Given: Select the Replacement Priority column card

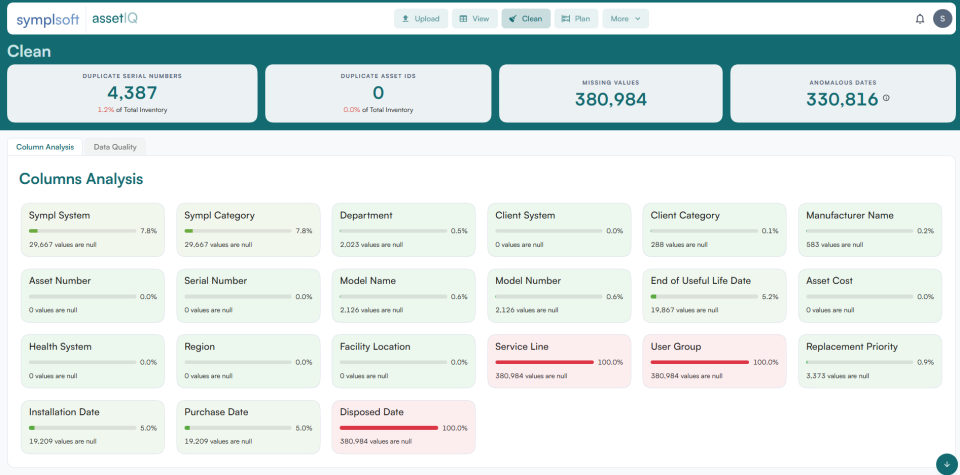Looking at the screenshot, I should [x=870, y=361].
